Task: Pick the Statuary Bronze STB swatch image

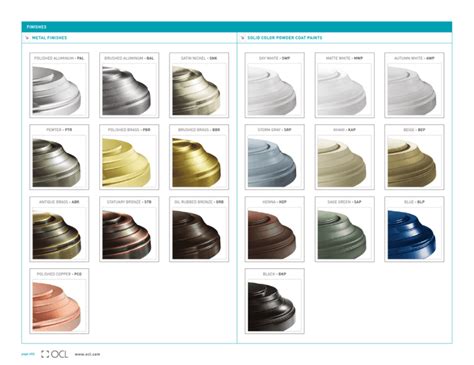Action: (126, 235)
